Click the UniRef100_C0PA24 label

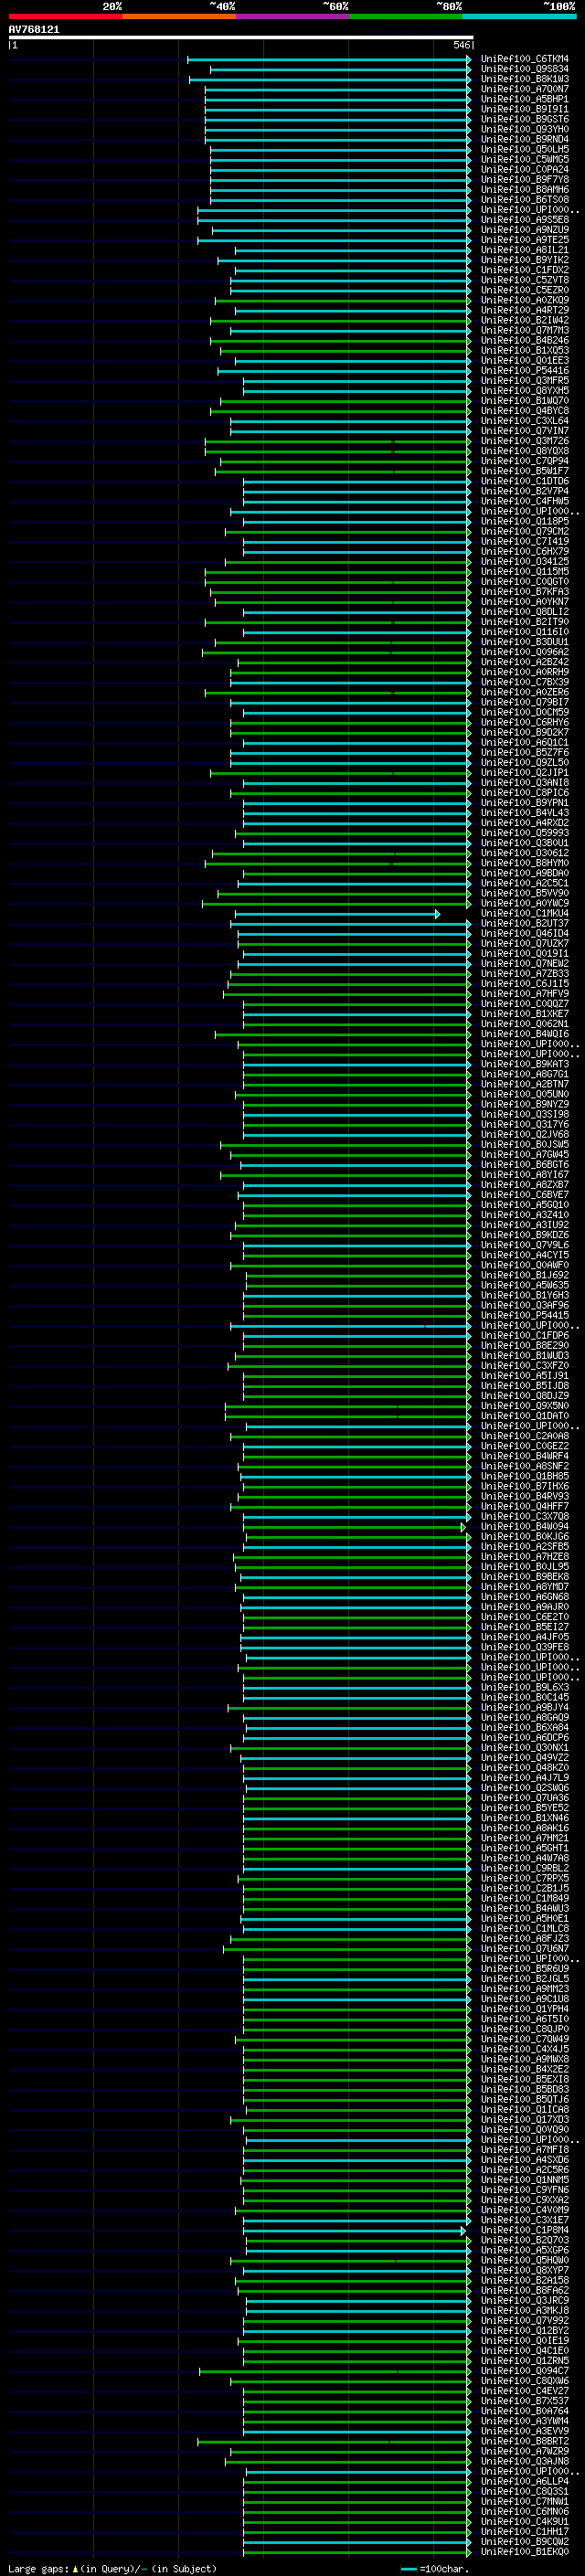pyautogui.click(x=525, y=169)
